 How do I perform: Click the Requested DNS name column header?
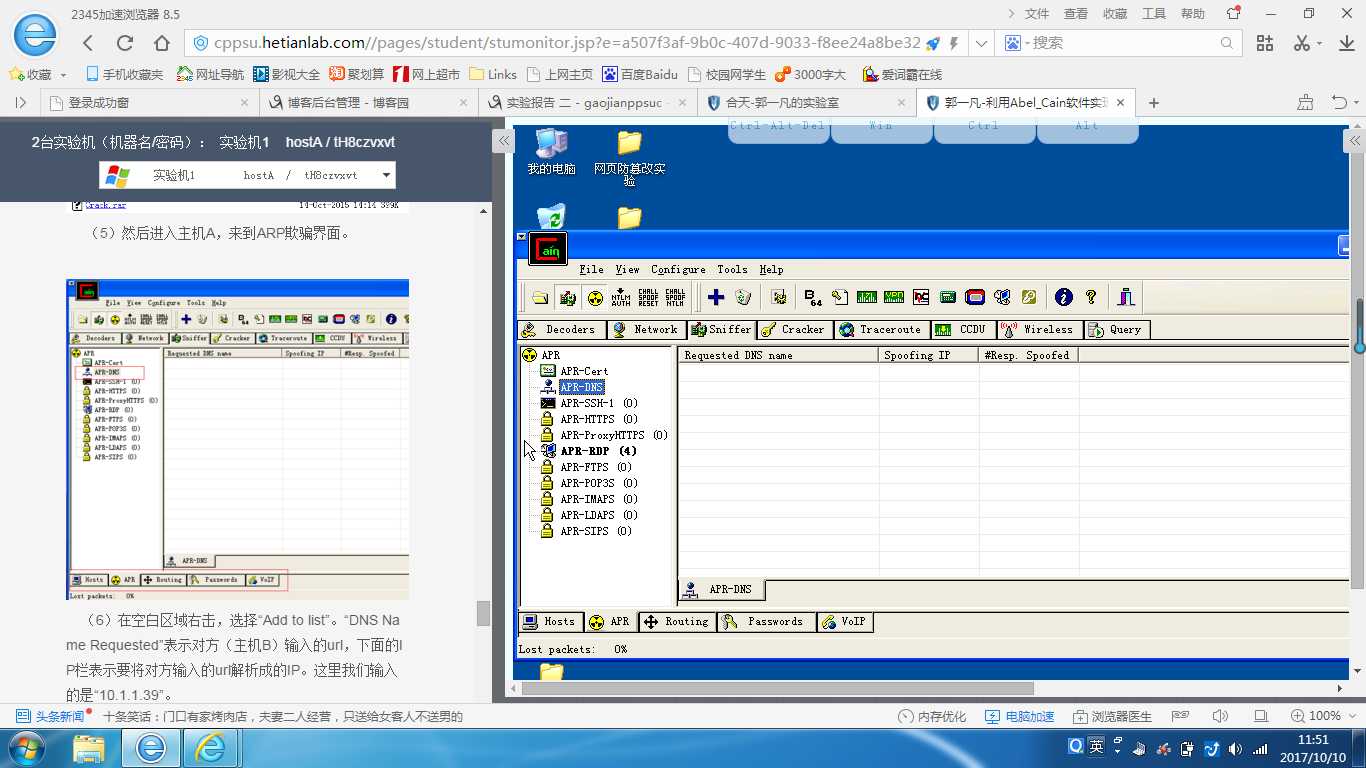tap(779, 355)
